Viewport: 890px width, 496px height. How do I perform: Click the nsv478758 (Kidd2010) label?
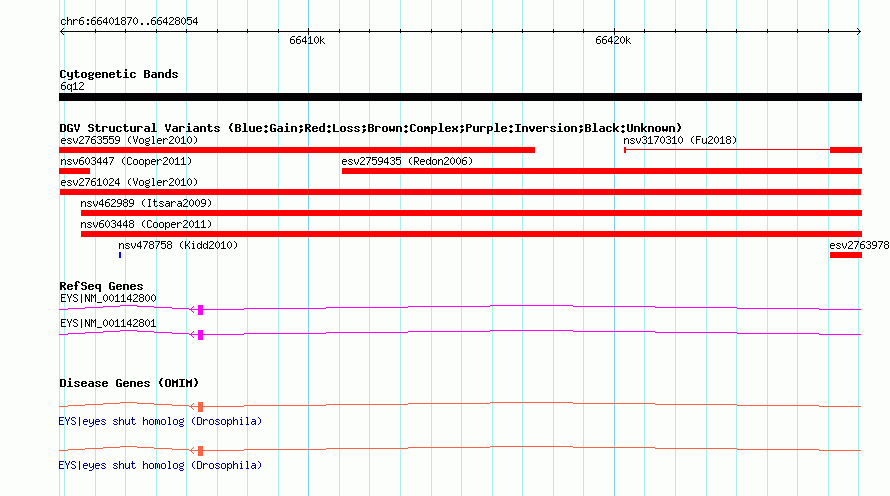178,245
